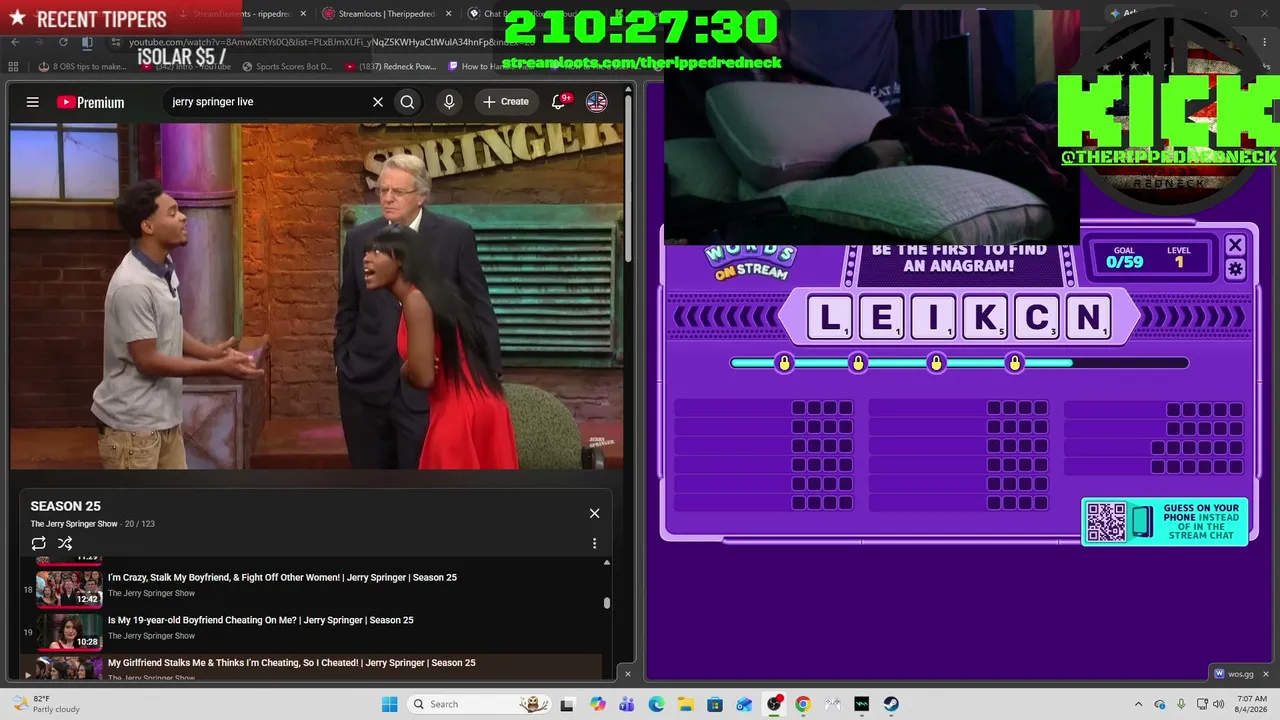Open "(1837) Redneck Pow..." bookmark
The image size is (1280, 720).
(391, 67)
